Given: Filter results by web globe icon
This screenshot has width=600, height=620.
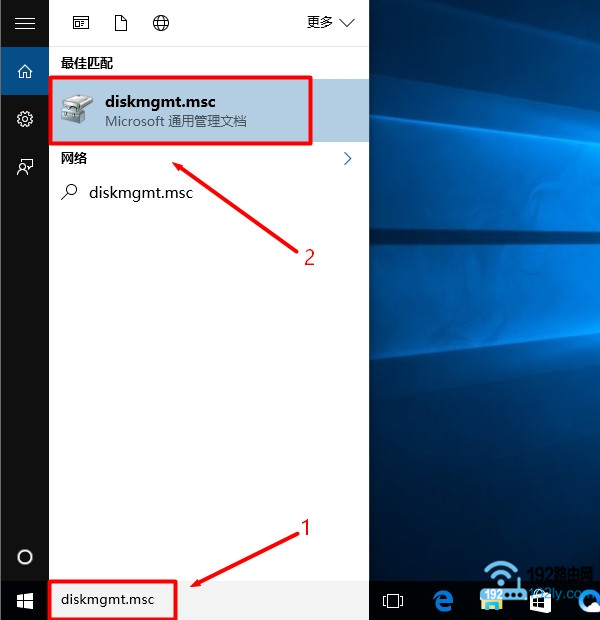Looking at the screenshot, I should click(x=161, y=23).
